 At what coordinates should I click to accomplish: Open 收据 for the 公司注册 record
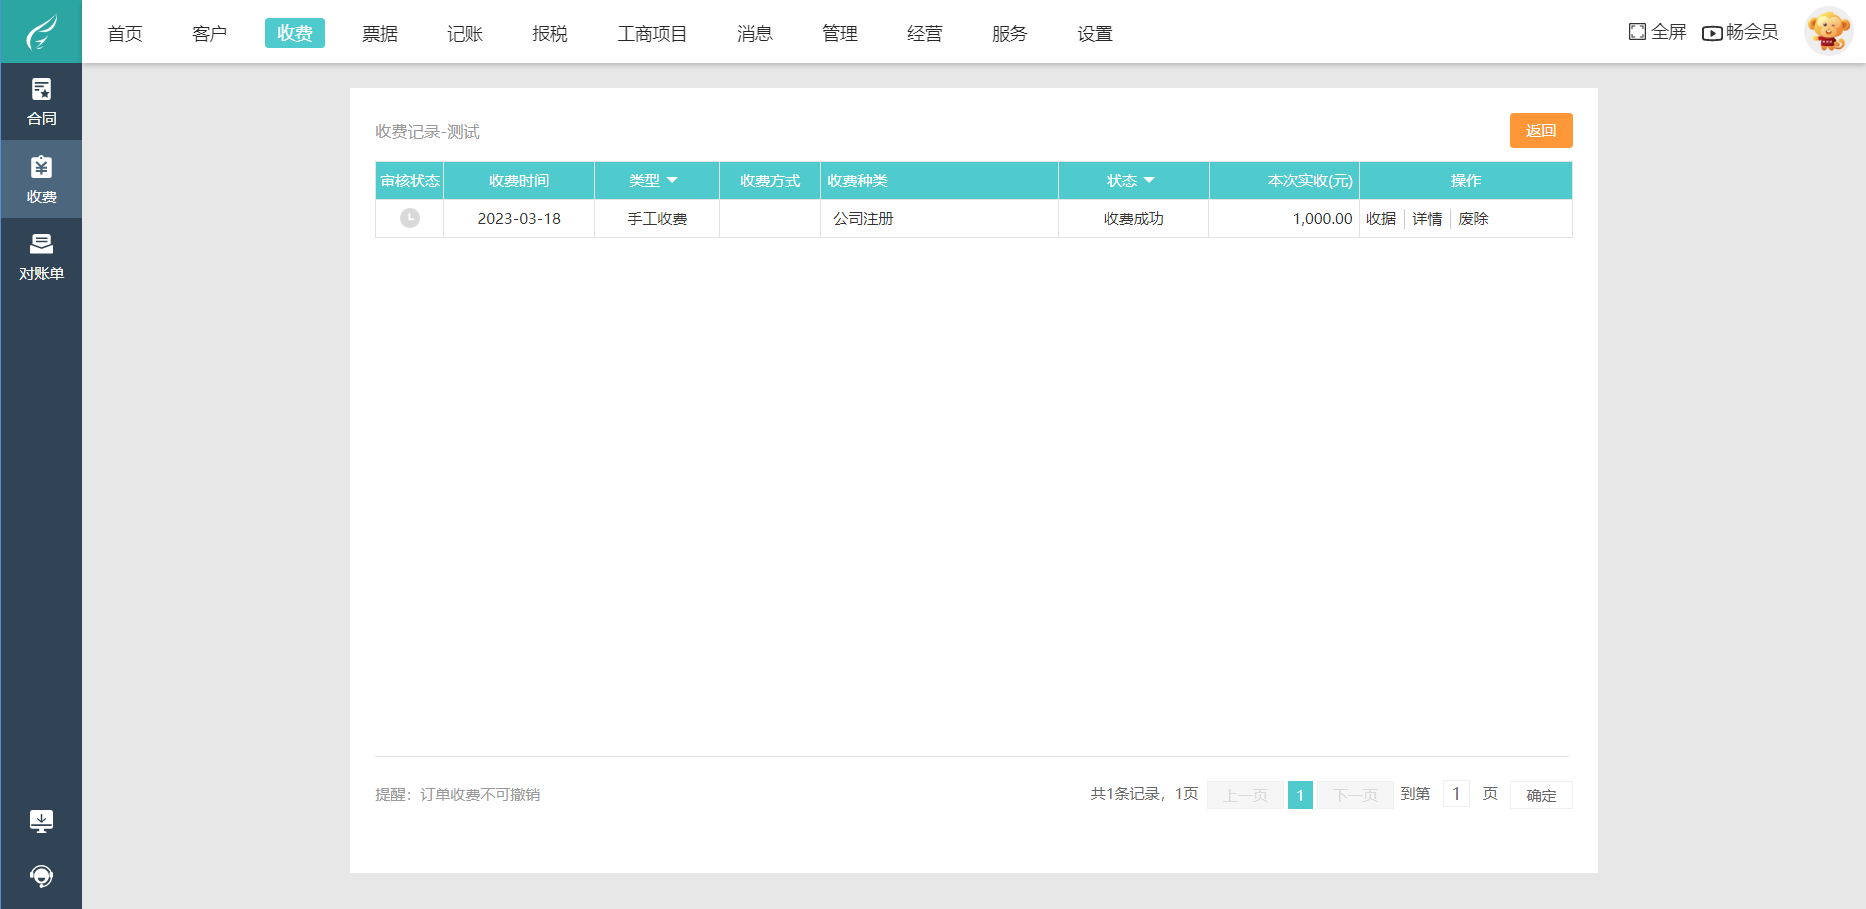coord(1382,218)
